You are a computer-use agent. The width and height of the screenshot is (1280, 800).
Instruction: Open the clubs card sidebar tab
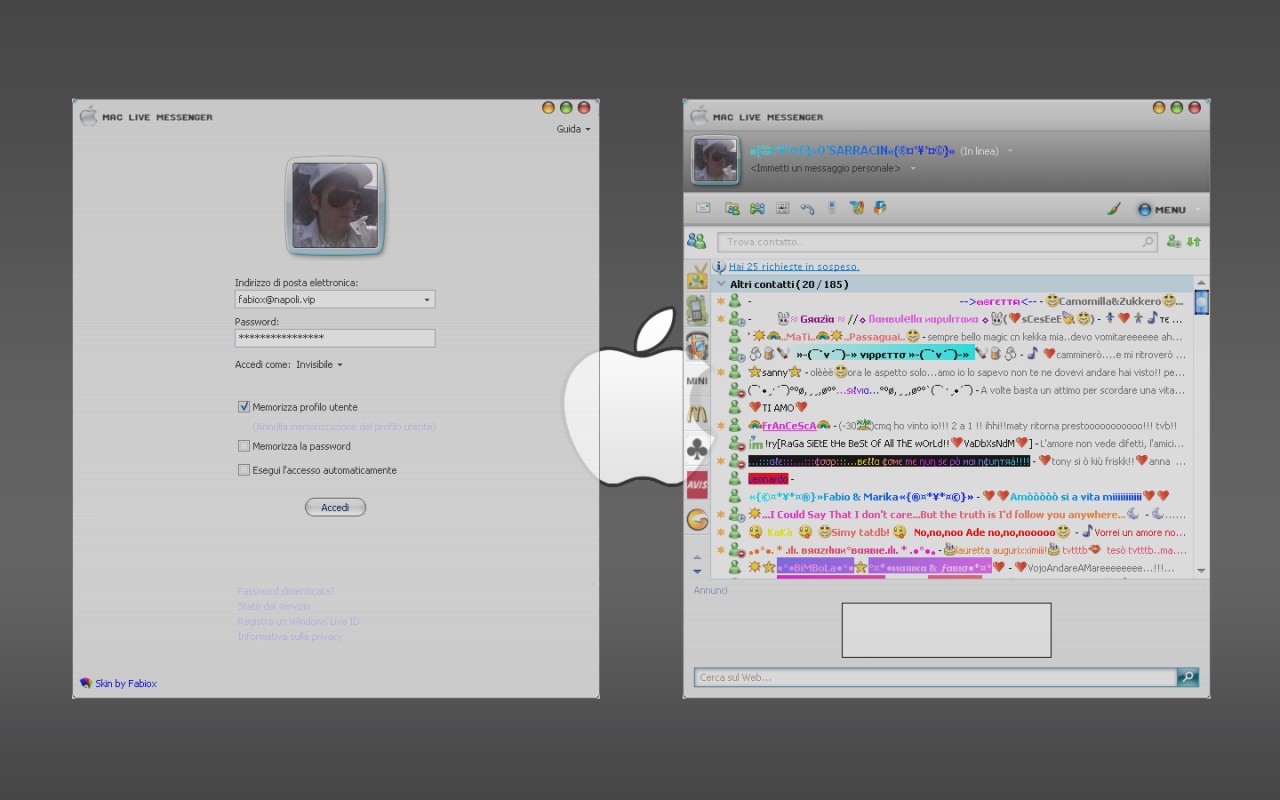[697, 450]
